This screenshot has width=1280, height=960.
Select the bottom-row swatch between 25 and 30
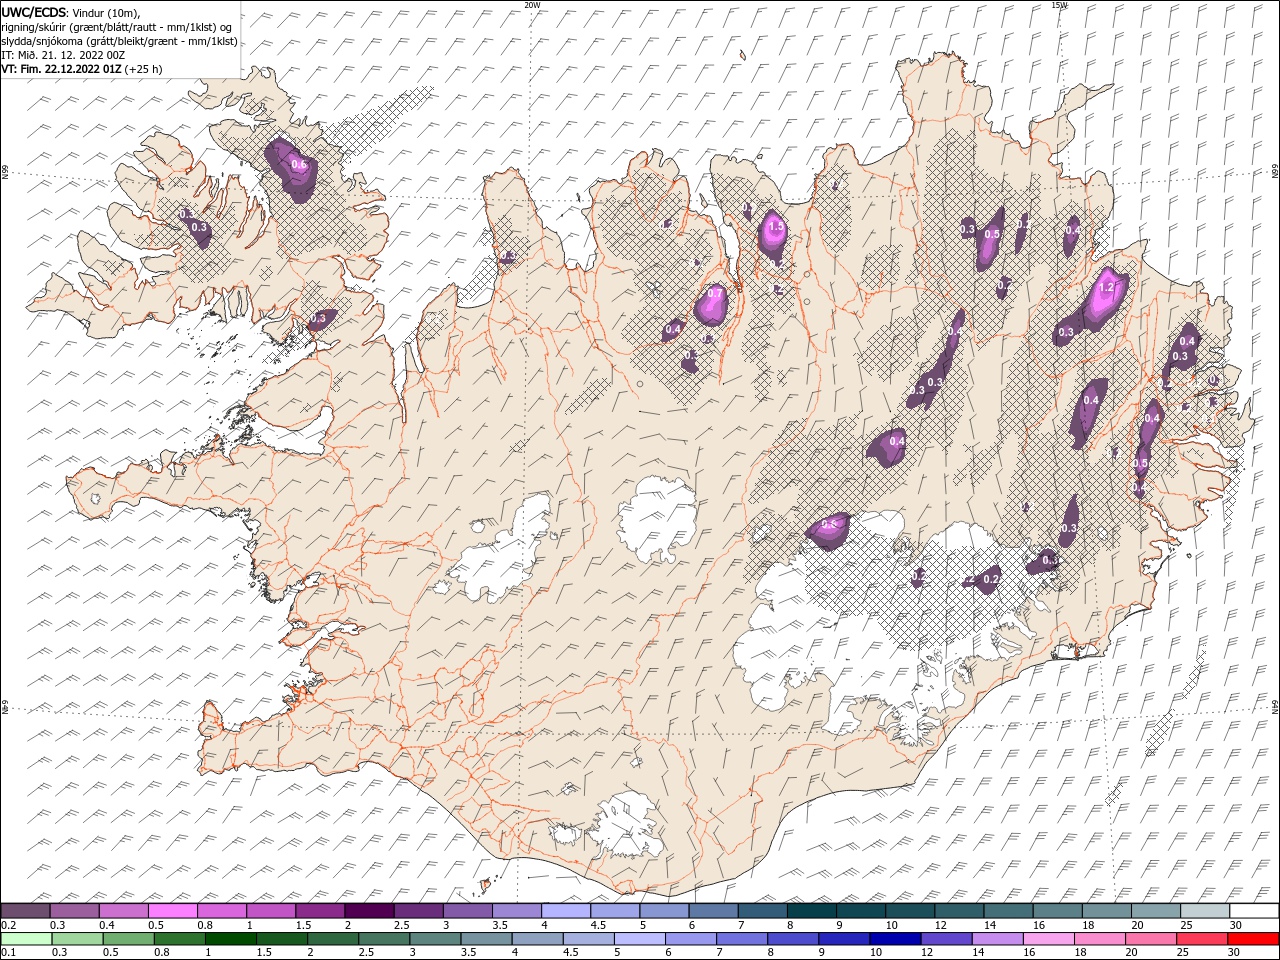(x=1202, y=939)
